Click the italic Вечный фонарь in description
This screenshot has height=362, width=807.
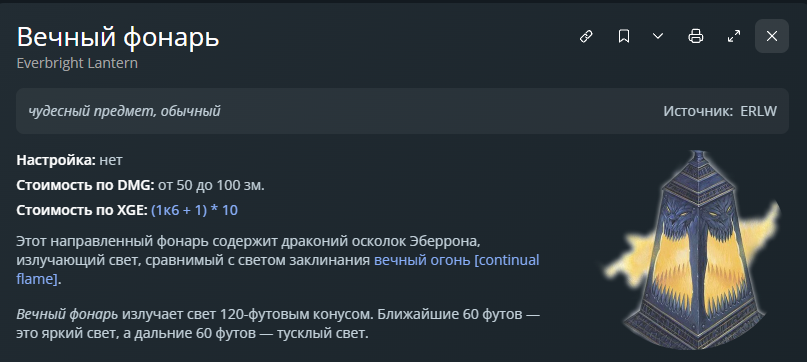click(67, 314)
